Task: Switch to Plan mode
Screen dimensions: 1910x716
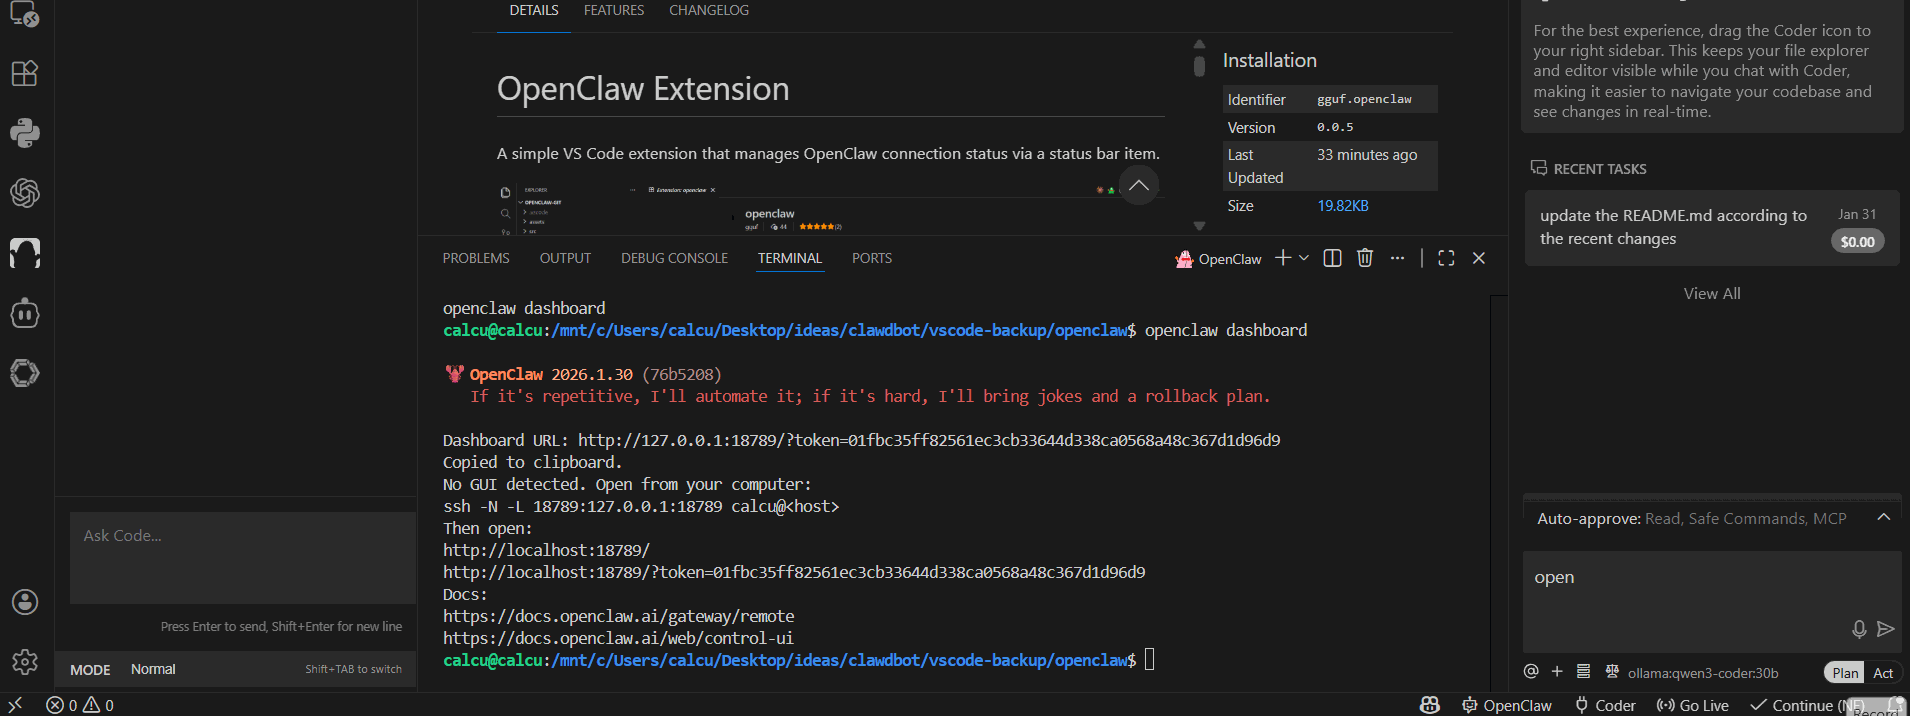Action: [1845, 673]
